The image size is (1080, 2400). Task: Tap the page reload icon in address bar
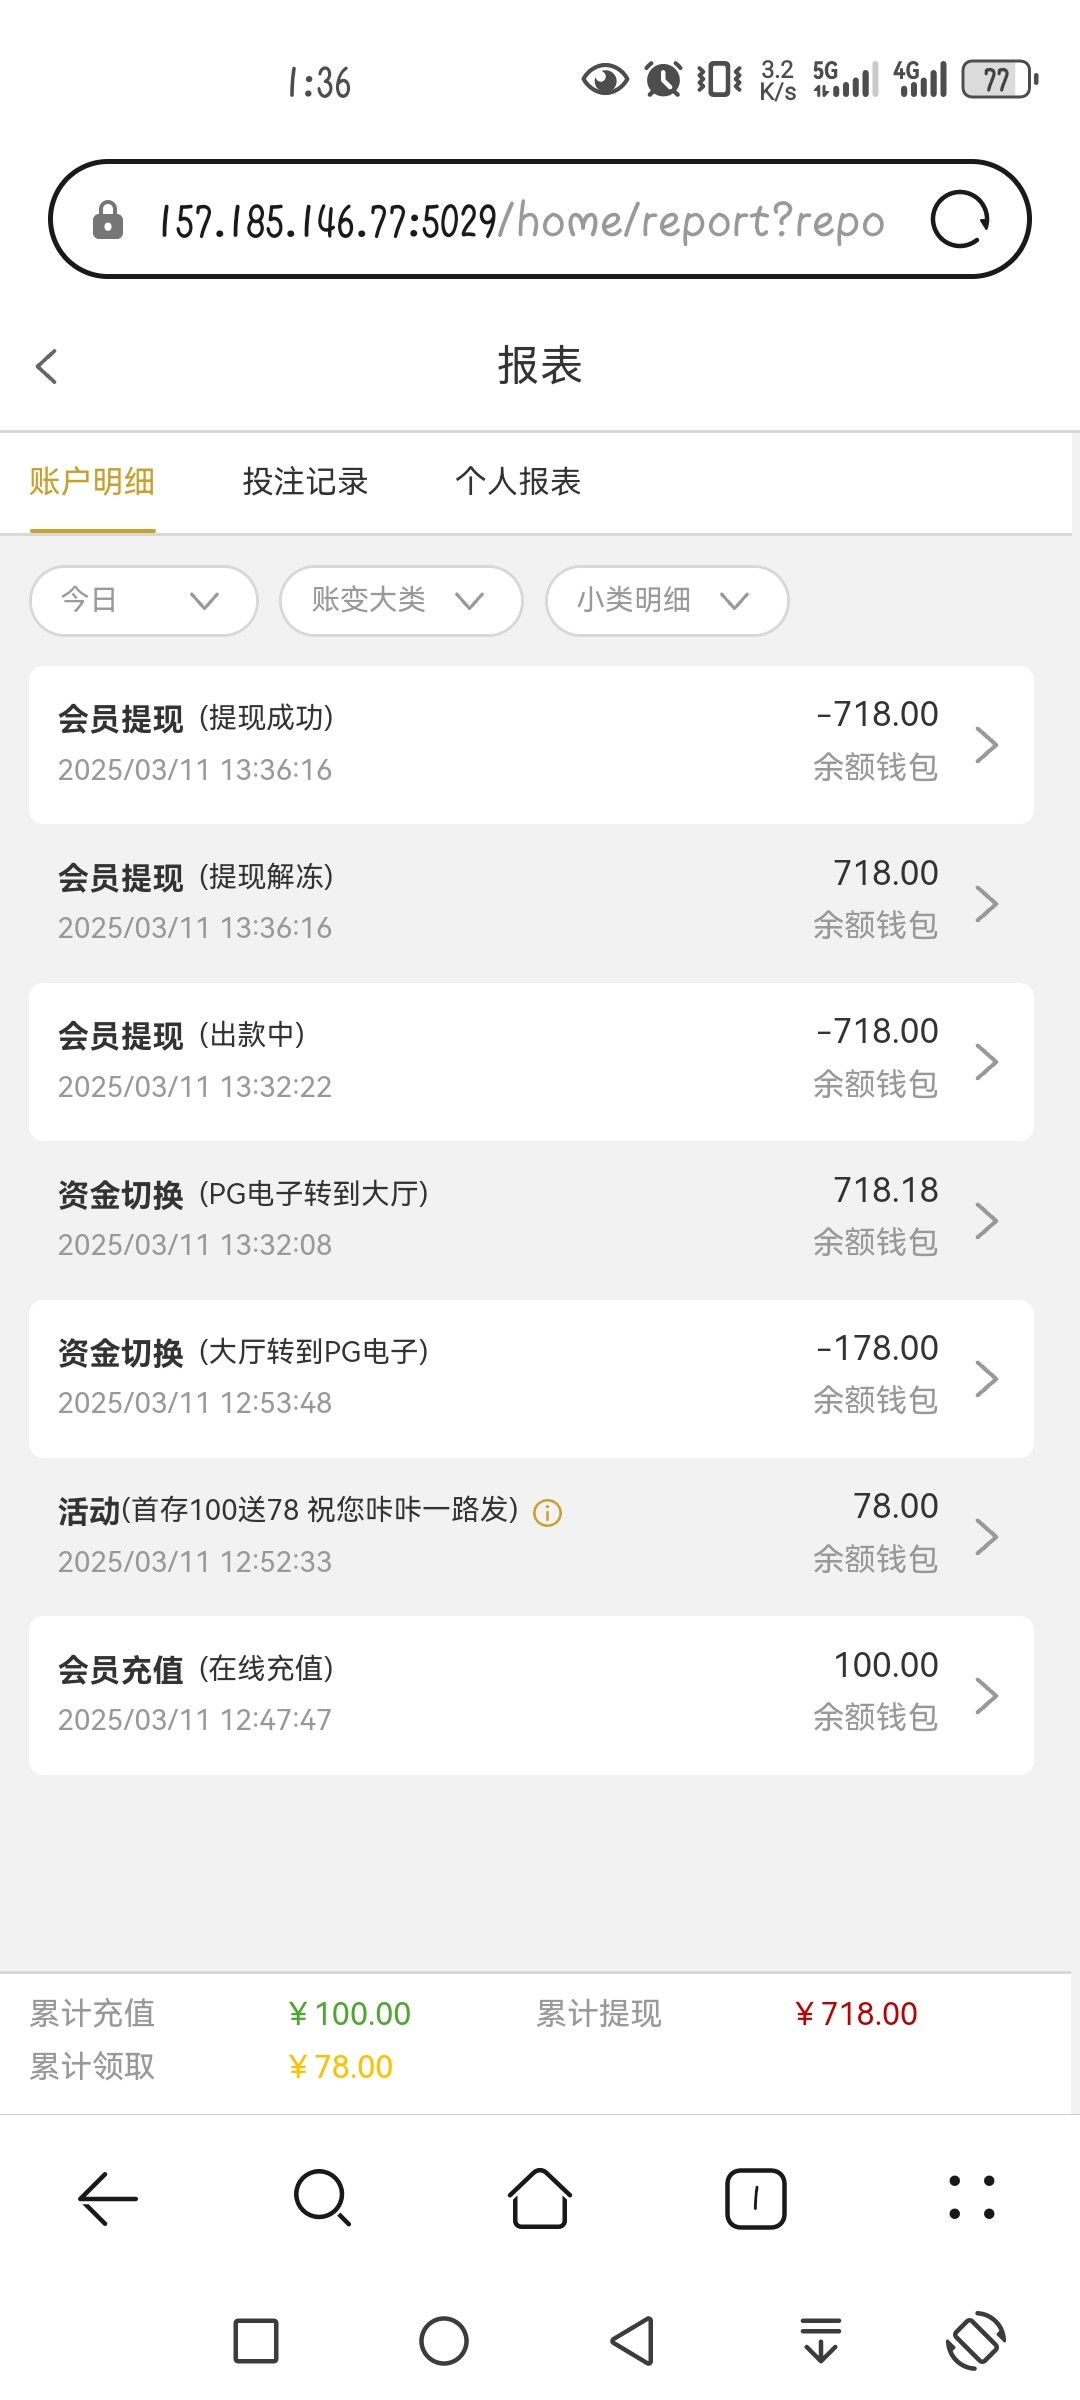point(960,220)
